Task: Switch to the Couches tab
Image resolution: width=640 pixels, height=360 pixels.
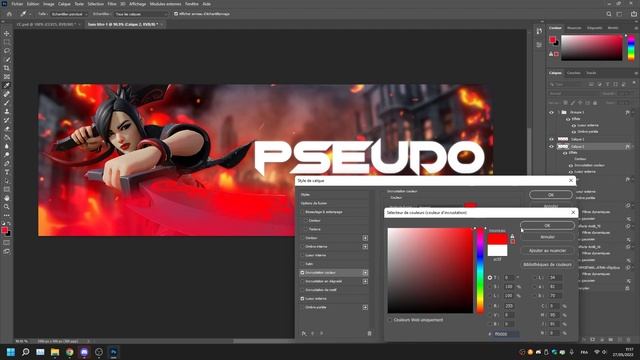Action: pyautogui.click(x=573, y=73)
